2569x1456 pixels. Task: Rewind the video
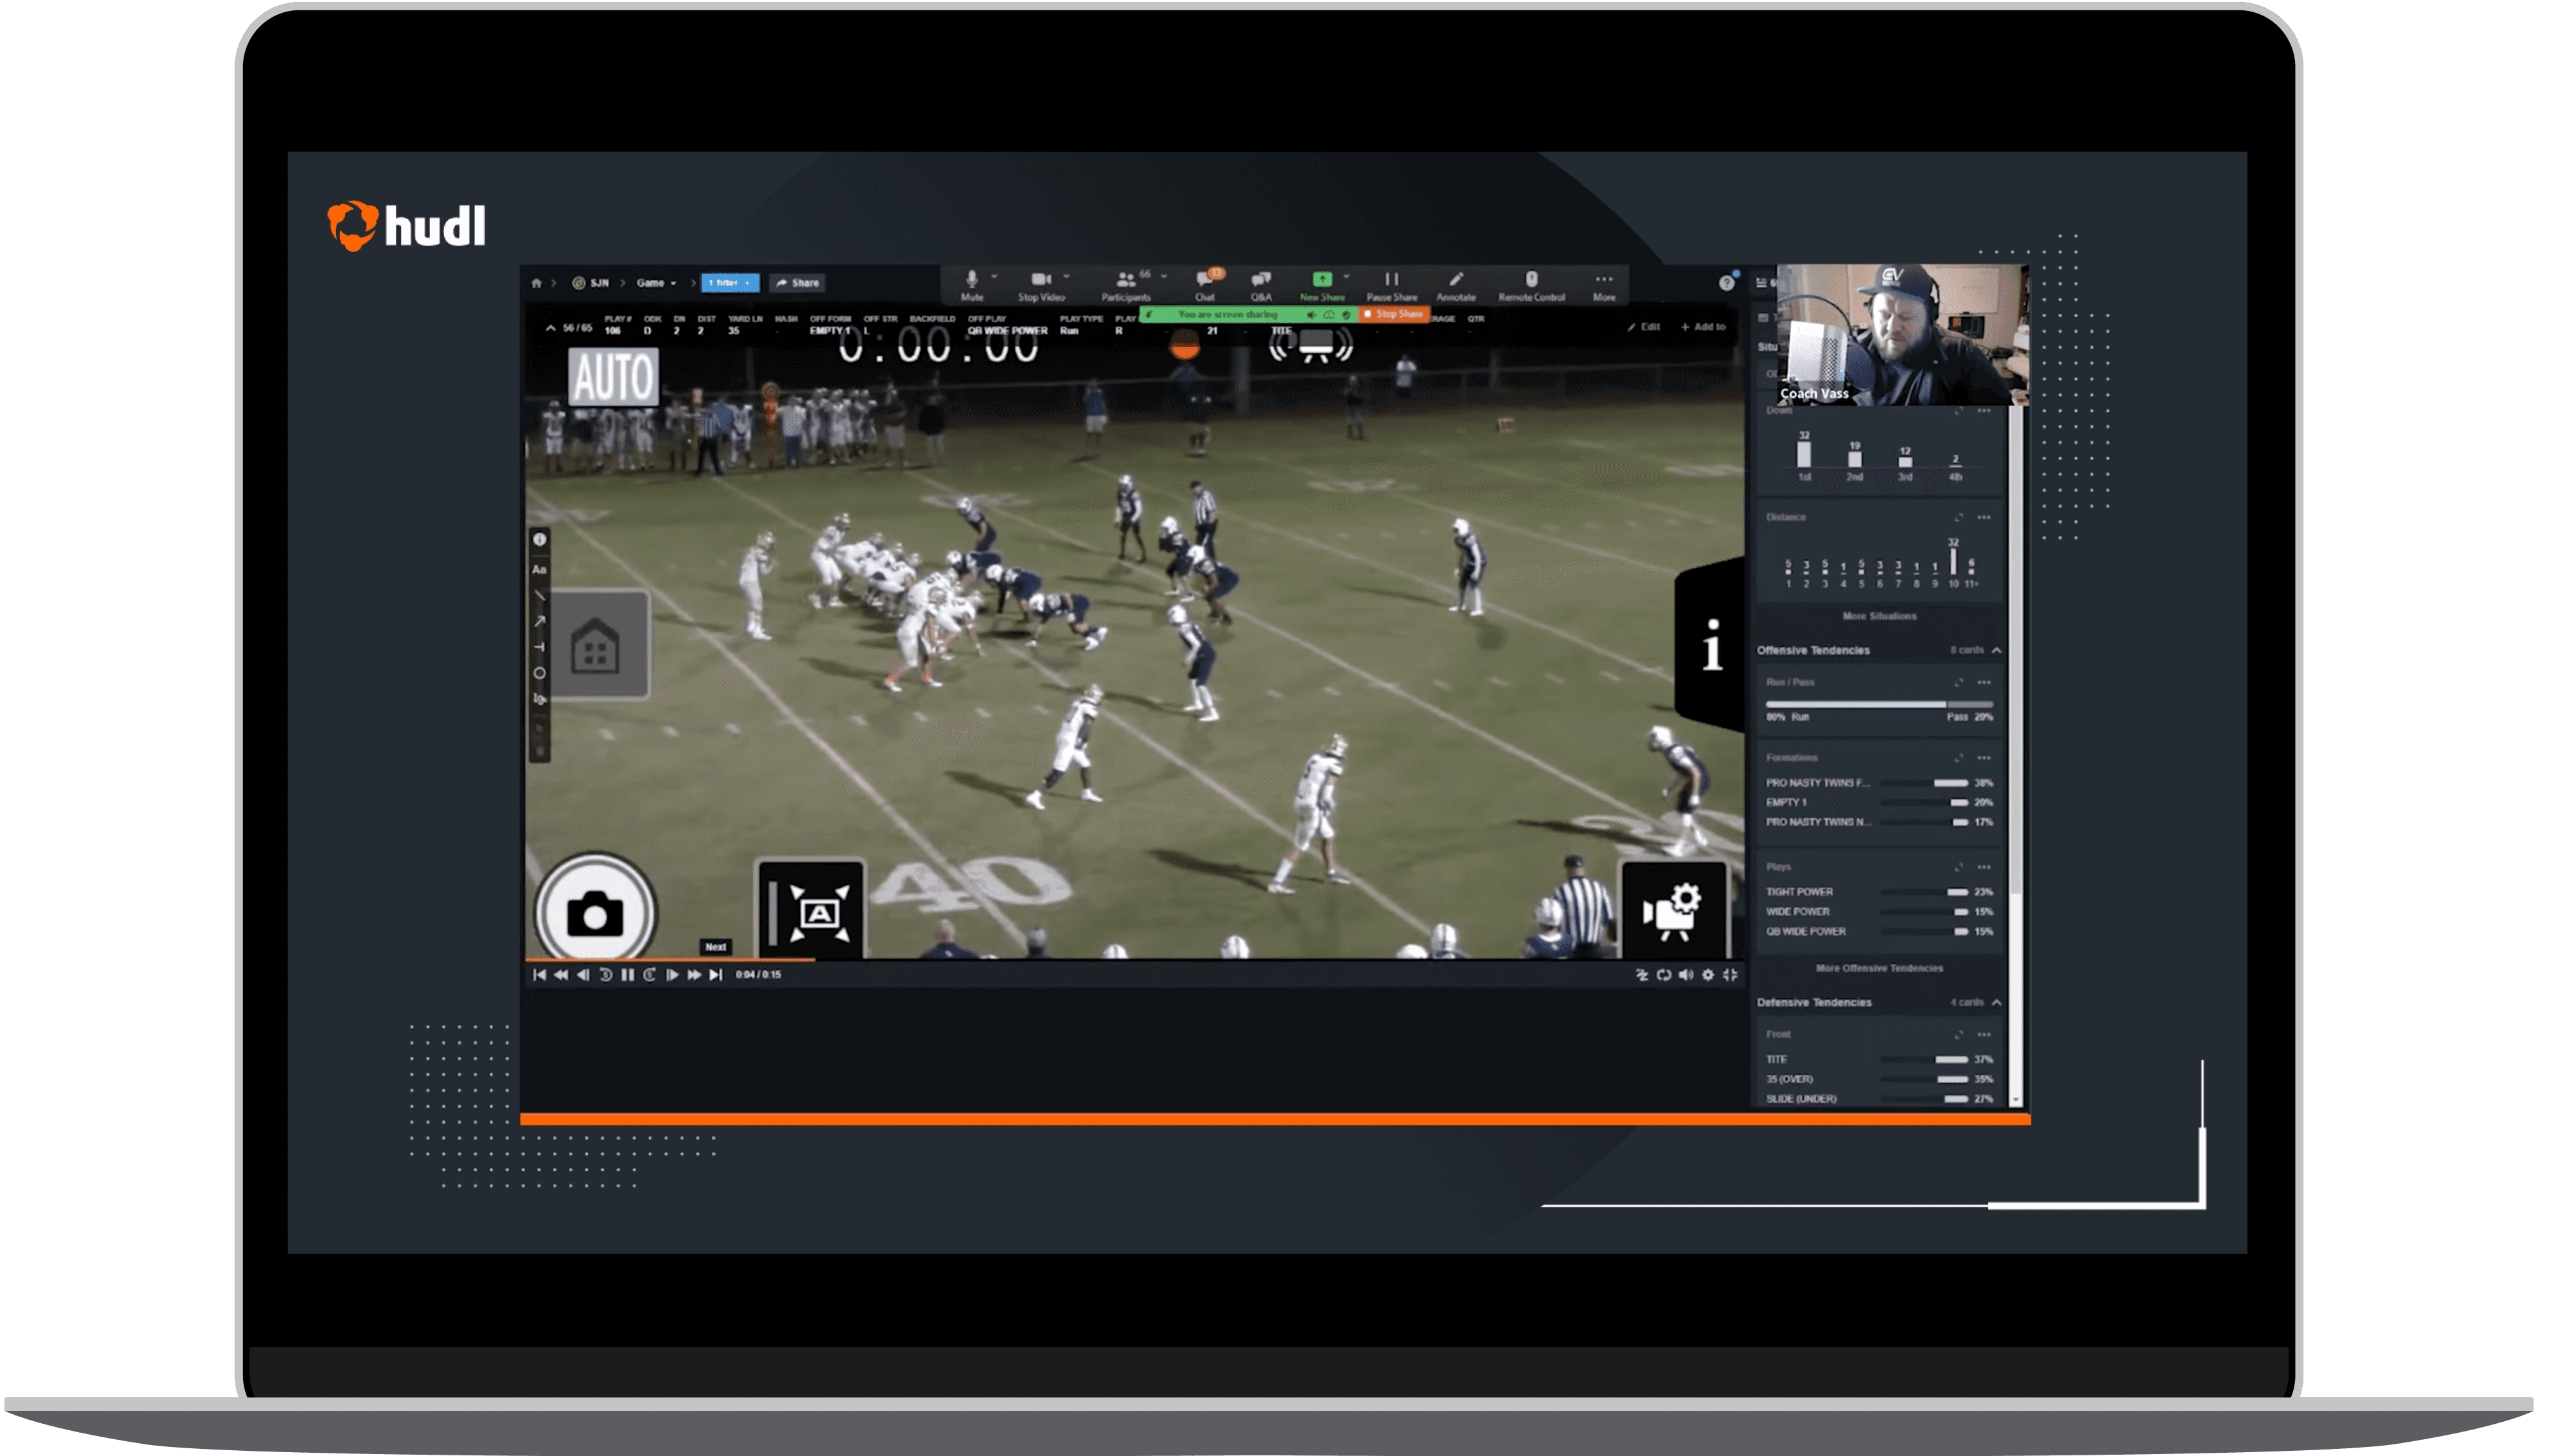561,975
